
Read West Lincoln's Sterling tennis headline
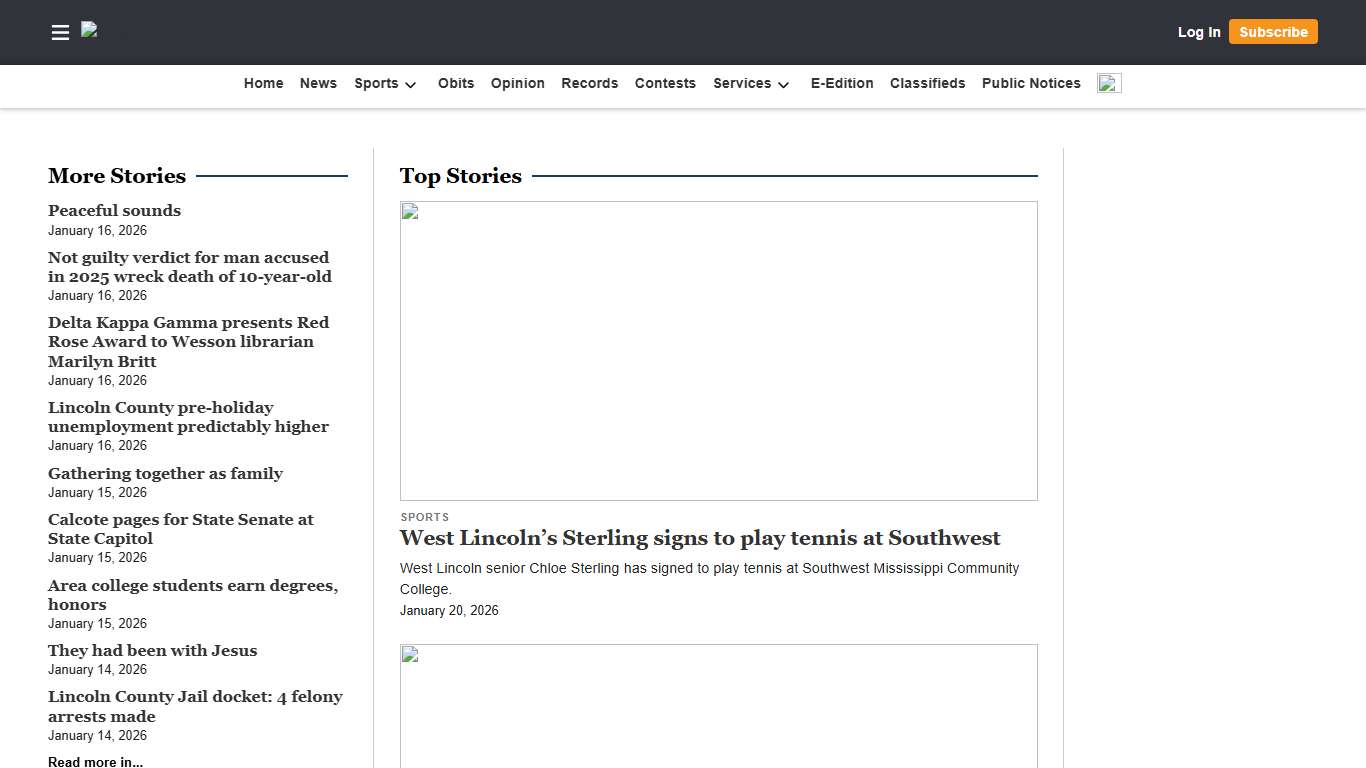(699, 538)
